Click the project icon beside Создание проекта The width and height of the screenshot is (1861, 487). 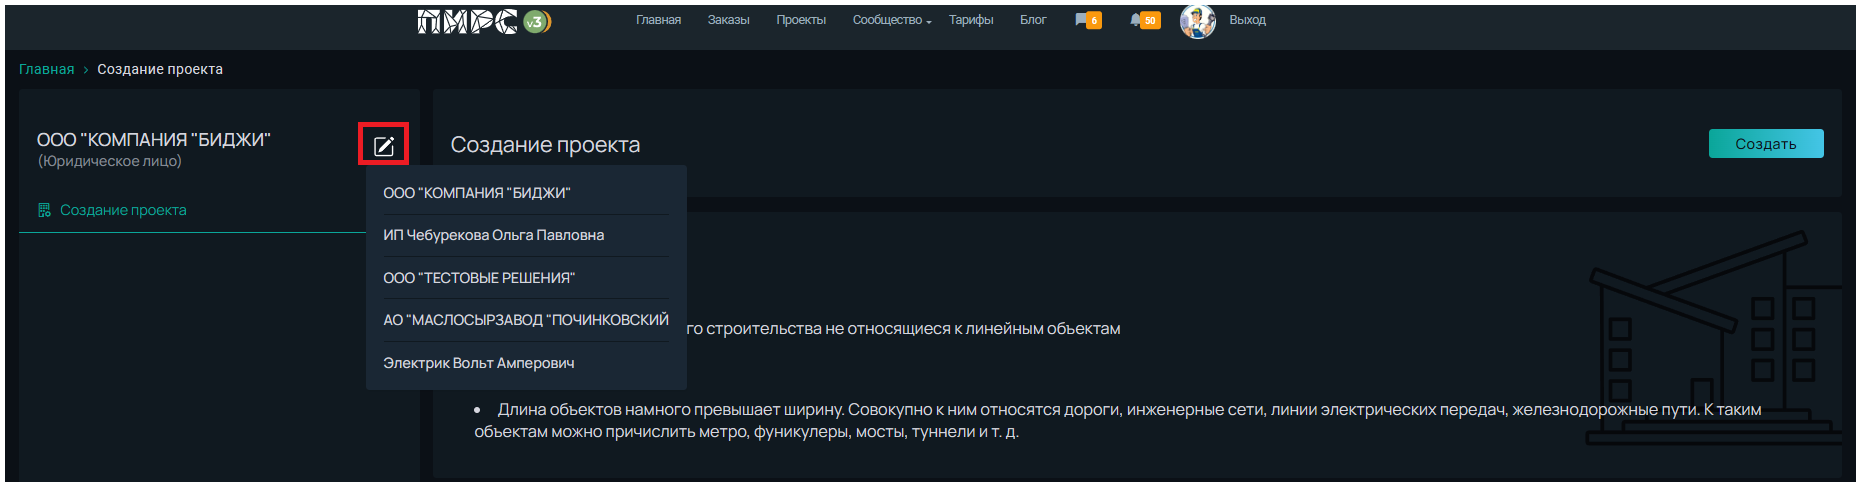[x=44, y=210]
